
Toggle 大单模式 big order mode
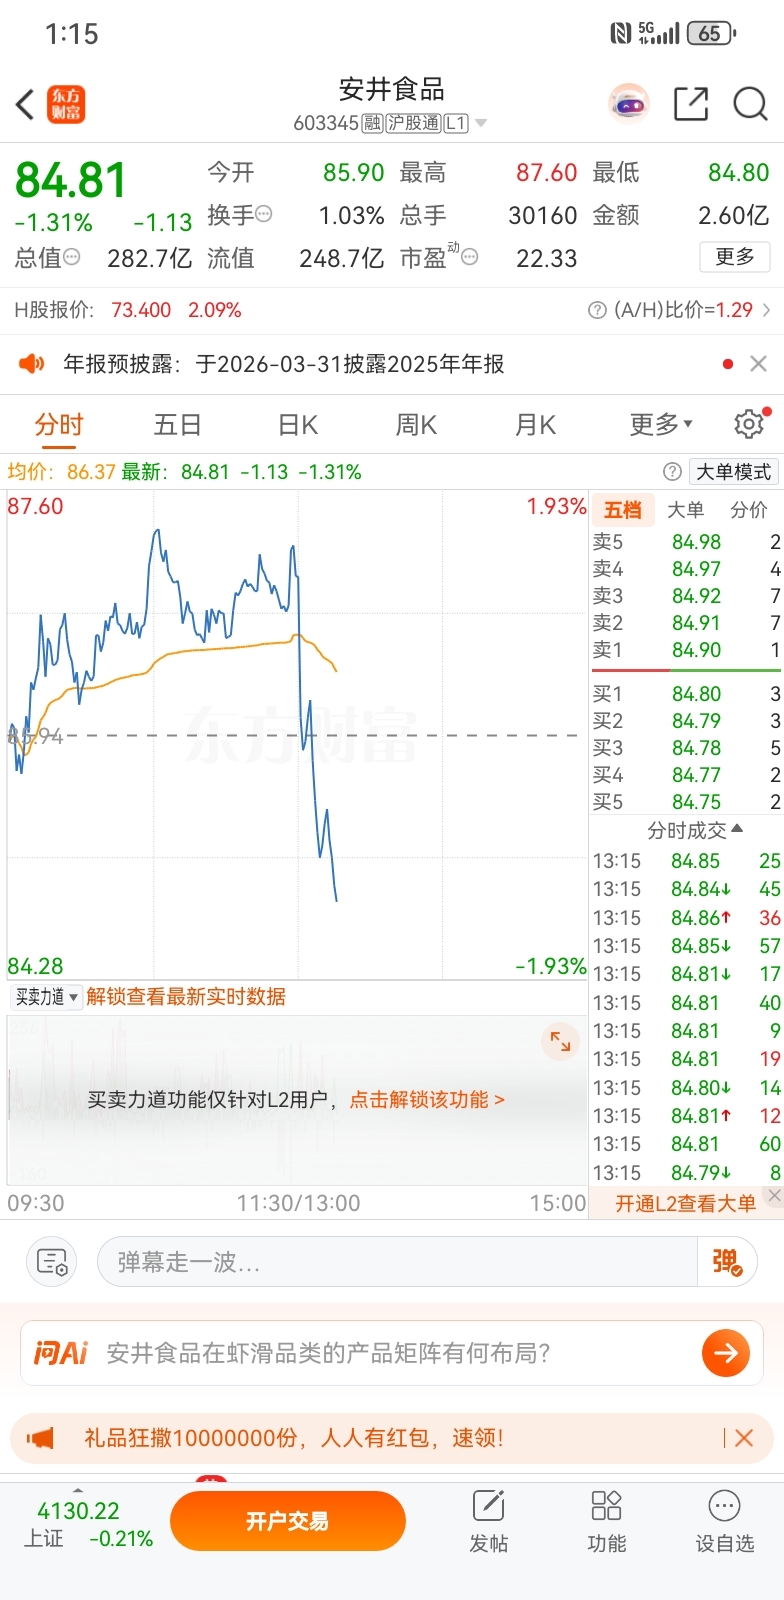tap(733, 472)
